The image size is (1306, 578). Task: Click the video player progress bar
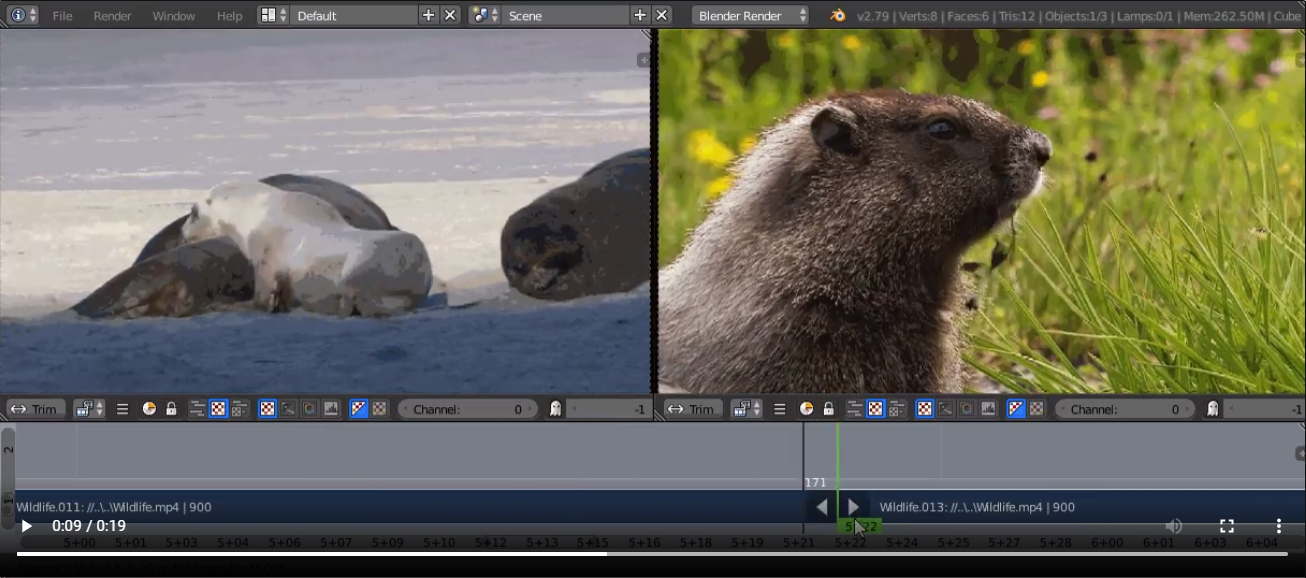coord(653,553)
